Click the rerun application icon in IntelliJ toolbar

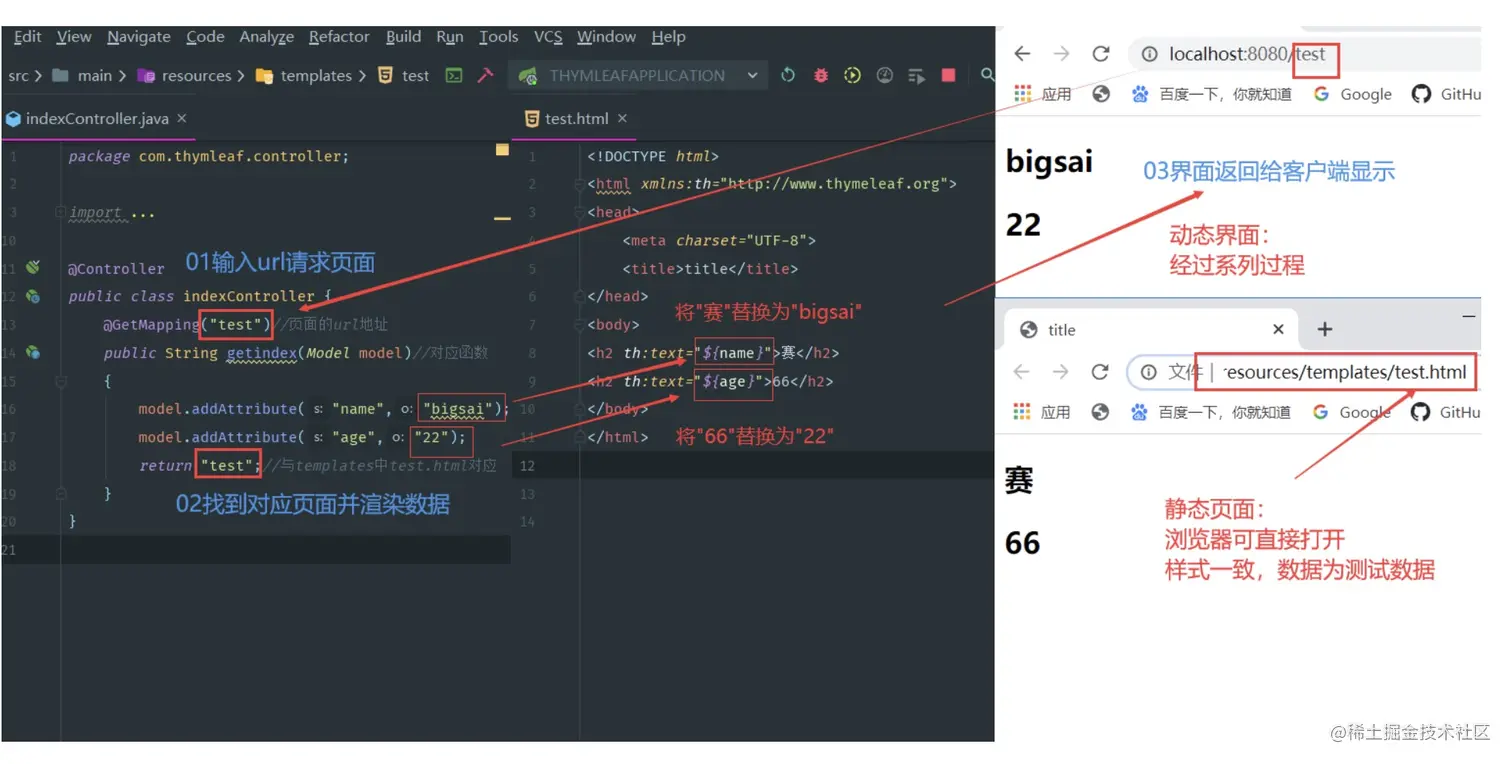tap(788, 75)
